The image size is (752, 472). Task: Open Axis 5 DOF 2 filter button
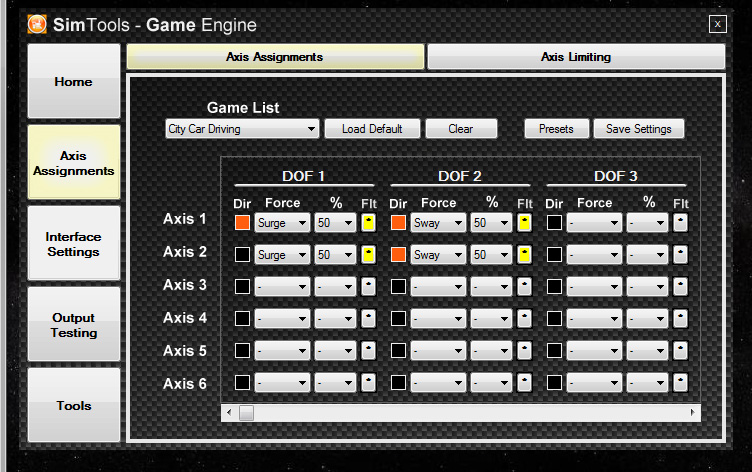[x=524, y=351]
